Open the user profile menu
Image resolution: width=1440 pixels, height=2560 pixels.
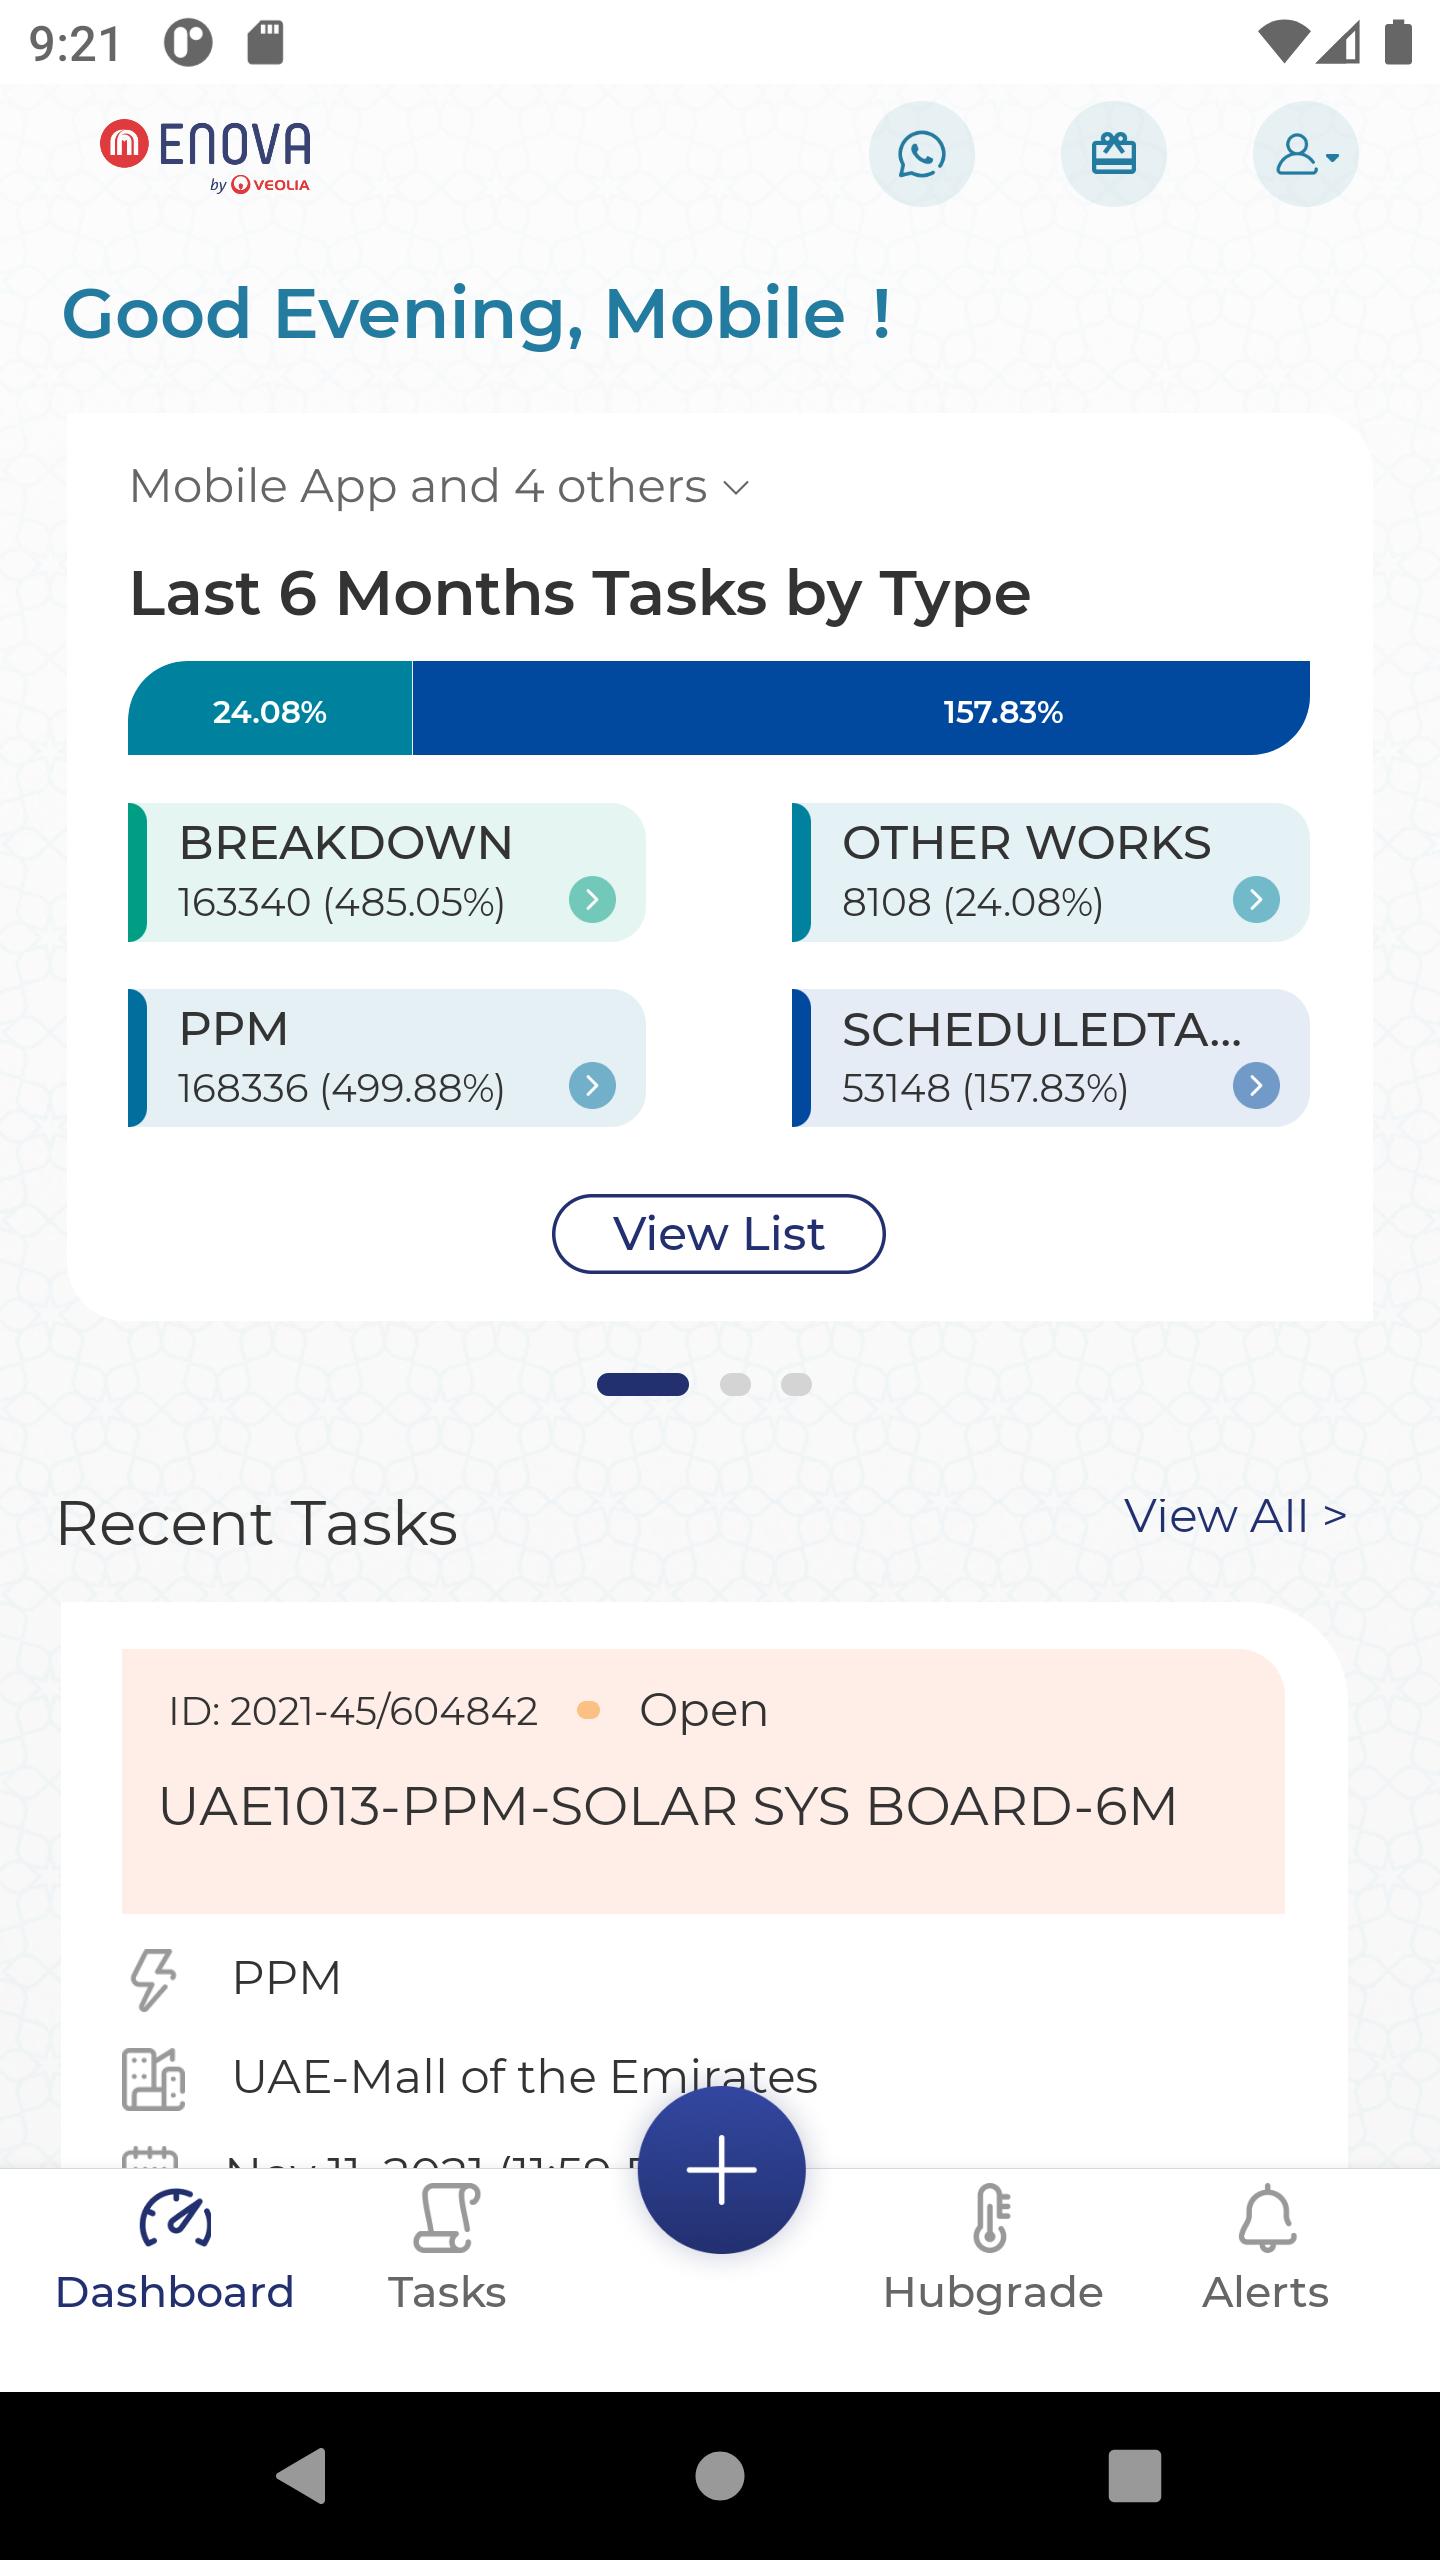[1305, 154]
